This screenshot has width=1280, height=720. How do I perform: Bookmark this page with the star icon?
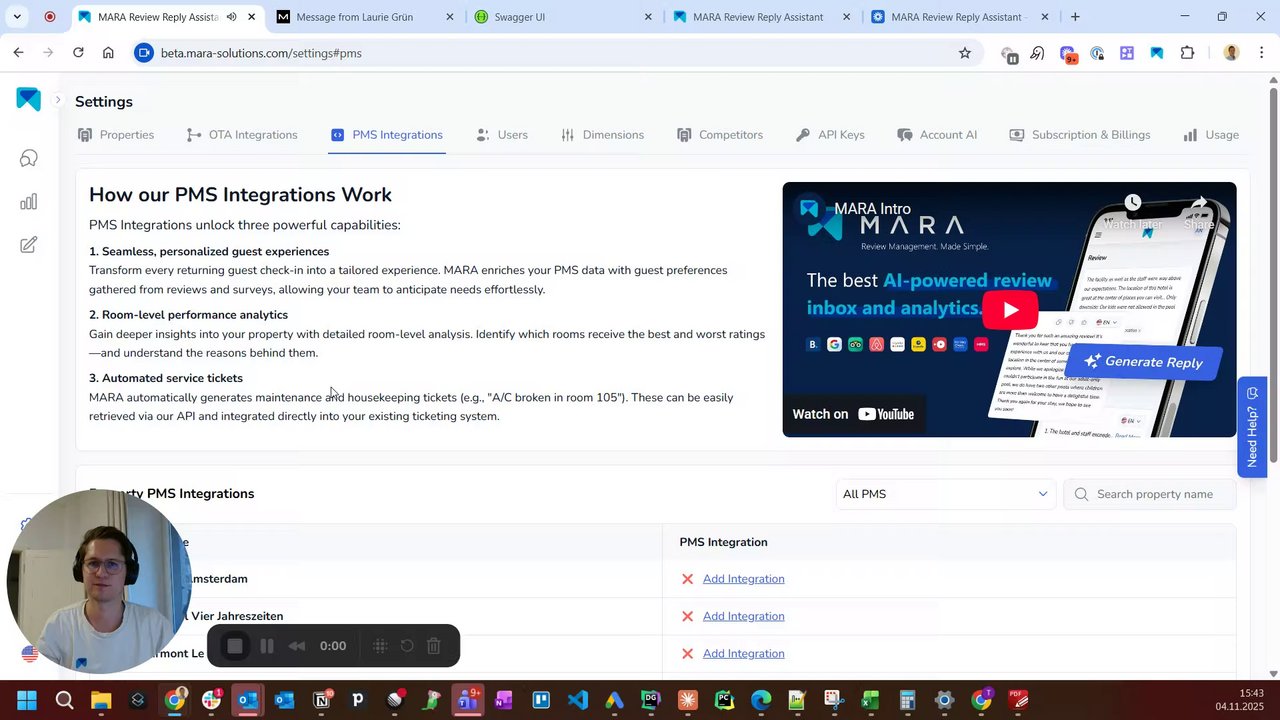pos(965,53)
